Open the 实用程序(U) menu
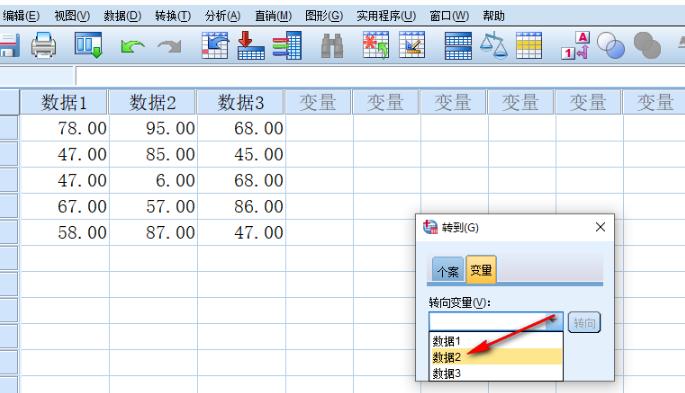Image resolution: width=685 pixels, height=393 pixels. [386, 16]
